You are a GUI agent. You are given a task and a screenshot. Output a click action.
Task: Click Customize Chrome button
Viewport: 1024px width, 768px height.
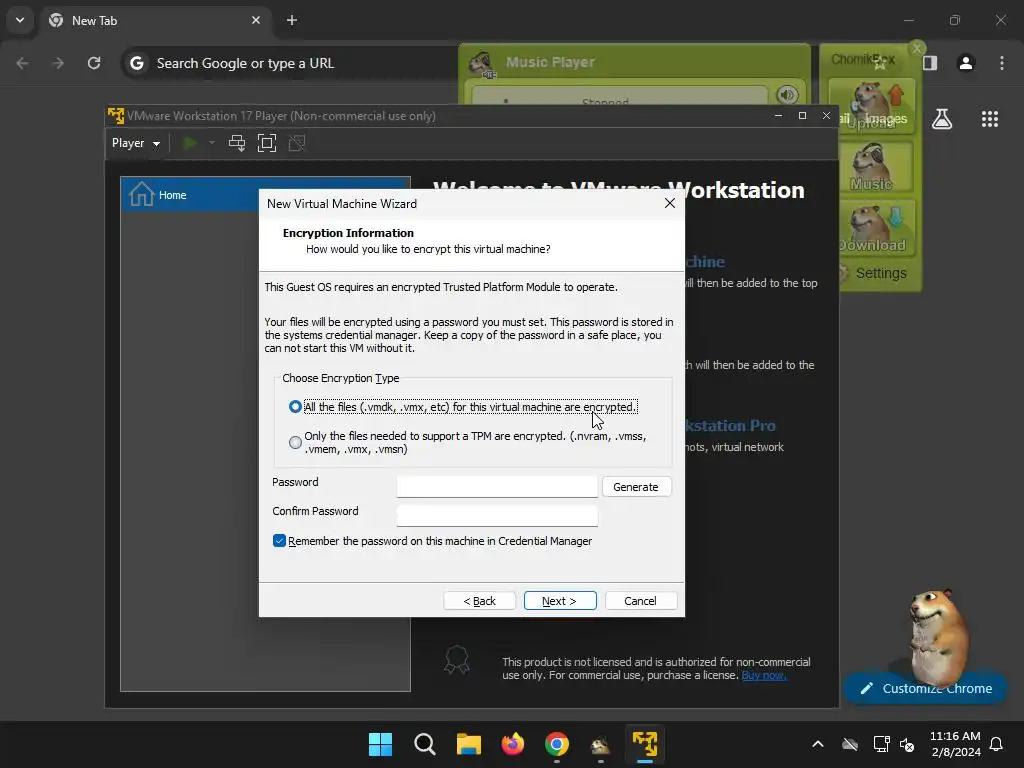(x=925, y=688)
